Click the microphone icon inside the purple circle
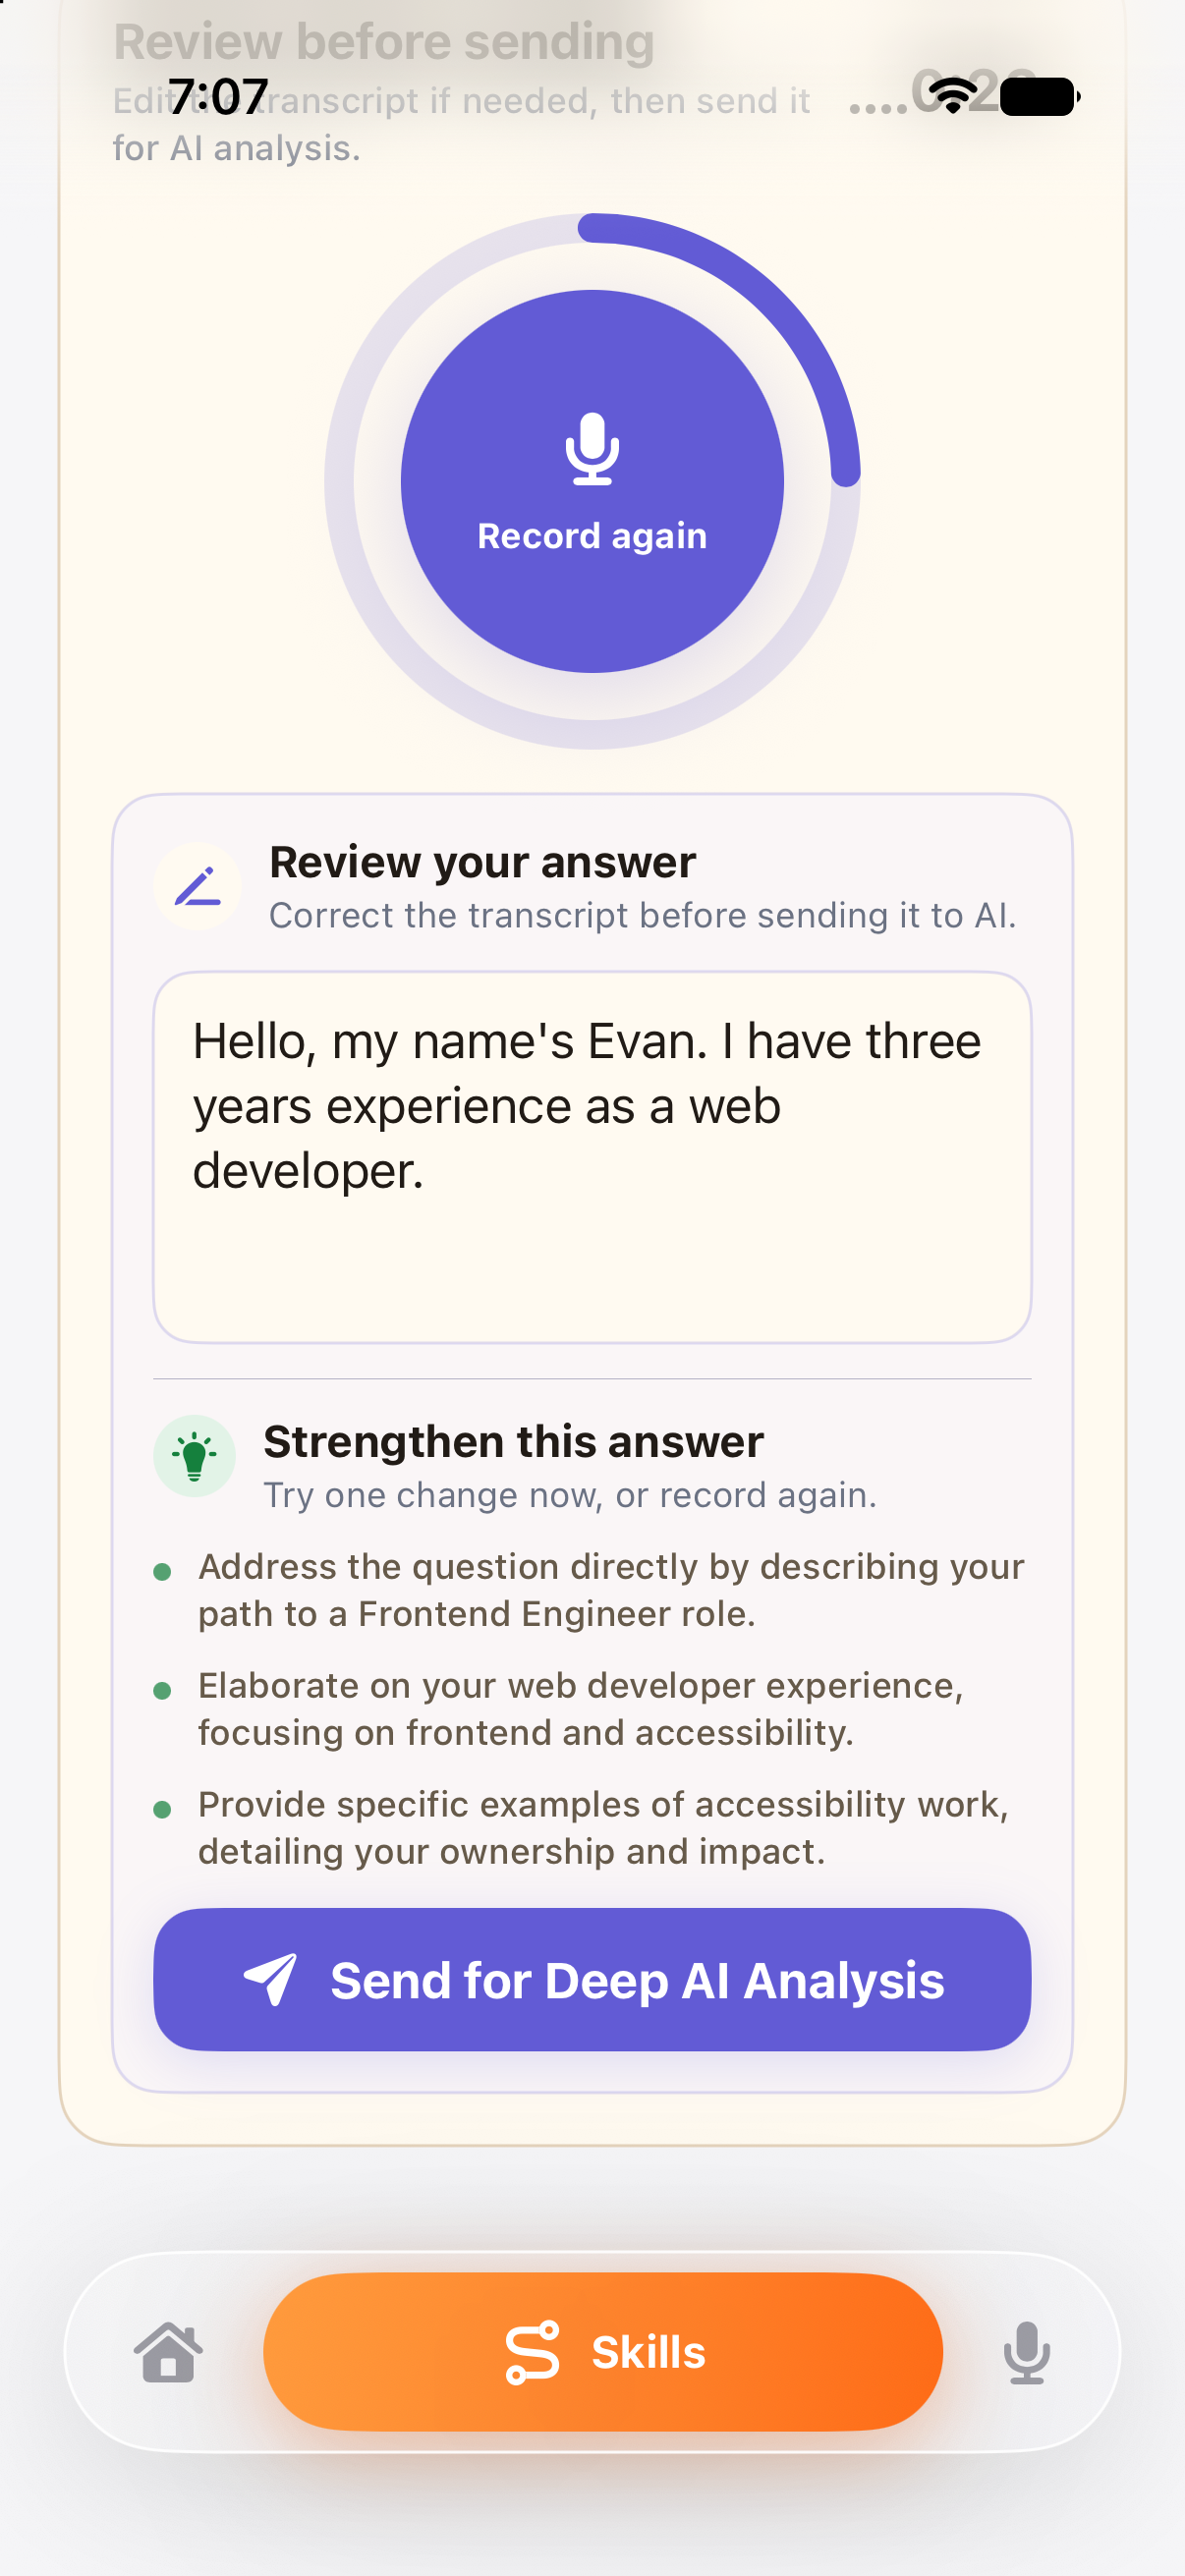The width and height of the screenshot is (1185, 2576). (x=592, y=449)
